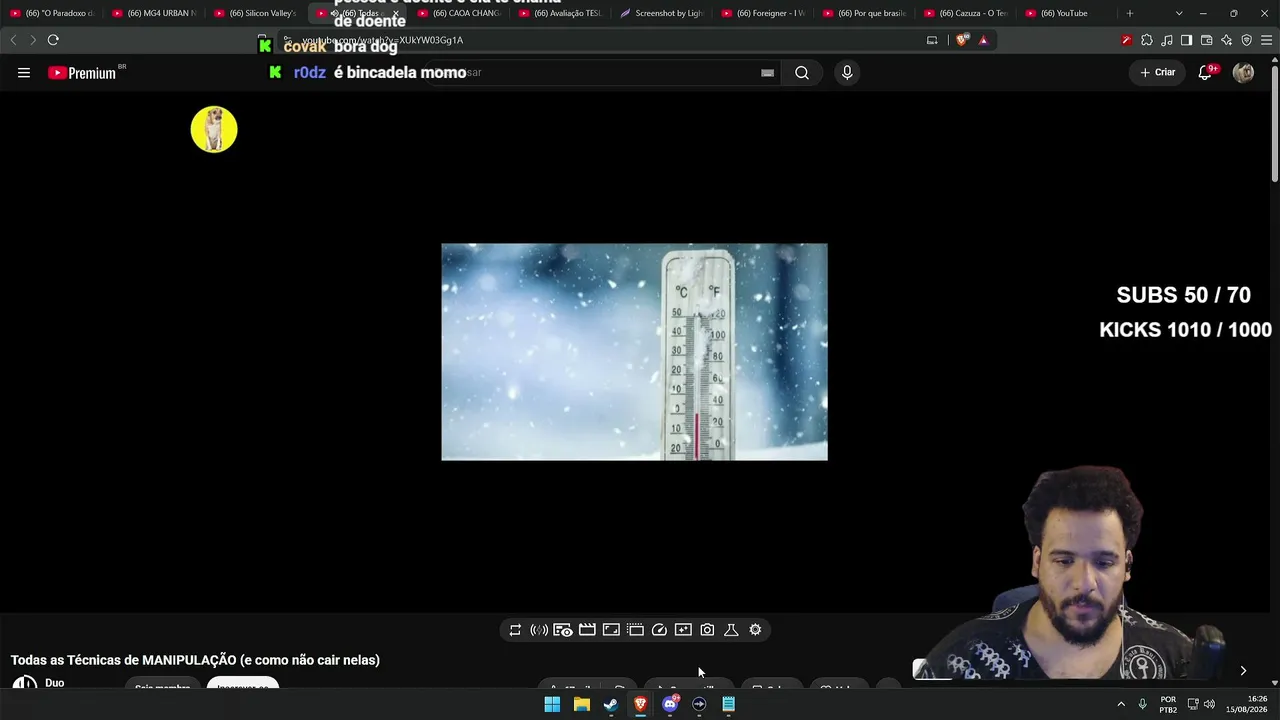The height and width of the screenshot is (720, 1280).
Task: Toggle the eye visibility icon in player toolbar
Action: (x=563, y=630)
